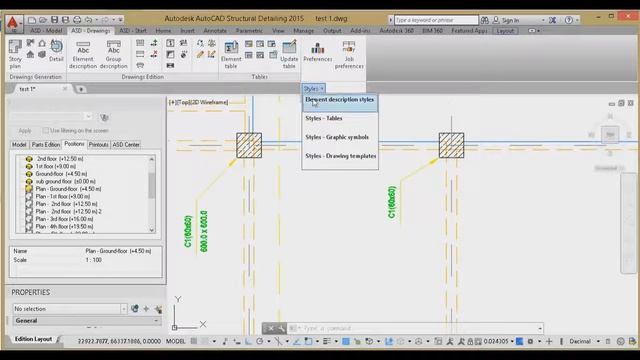Image resolution: width=640 pixels, height=360 pixels.
Task: Open the Printouts tab in Inspector
Action: [x=98, y=144]
